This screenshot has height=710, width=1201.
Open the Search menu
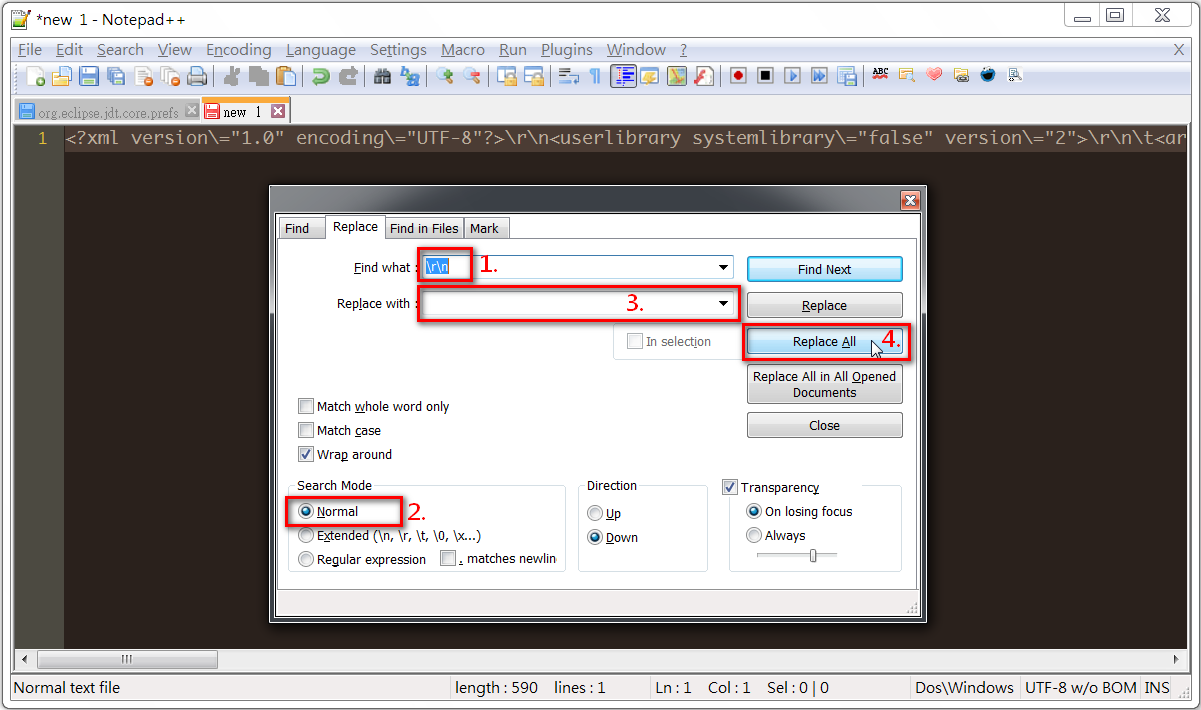[x=120, y=49]
